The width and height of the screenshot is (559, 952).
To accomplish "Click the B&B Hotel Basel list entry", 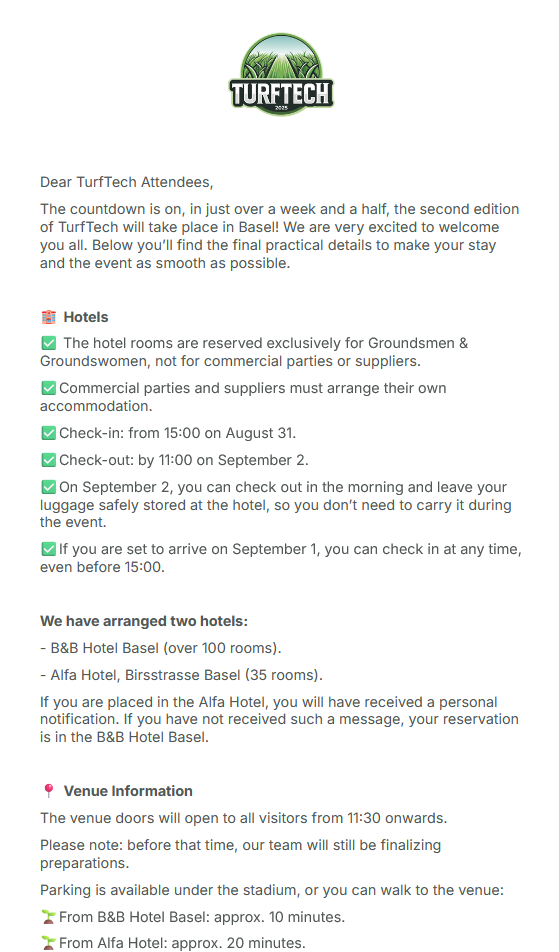I will coord(161,648).
